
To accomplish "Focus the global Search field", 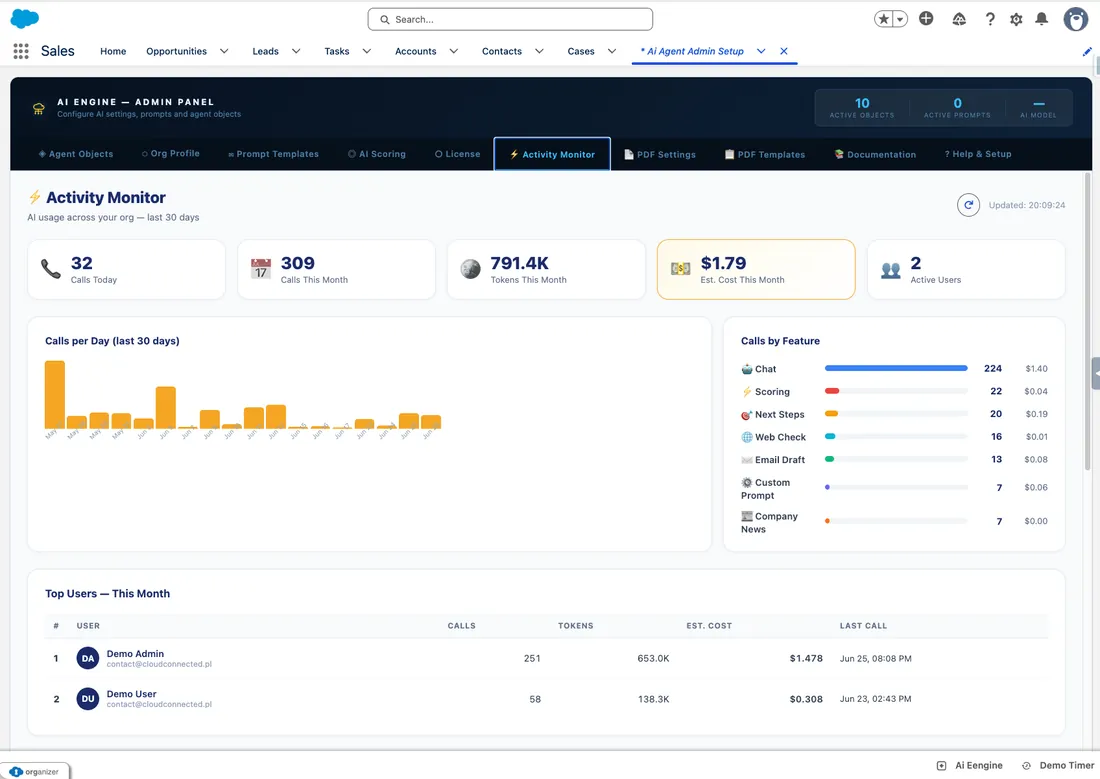I will point(510,19).
